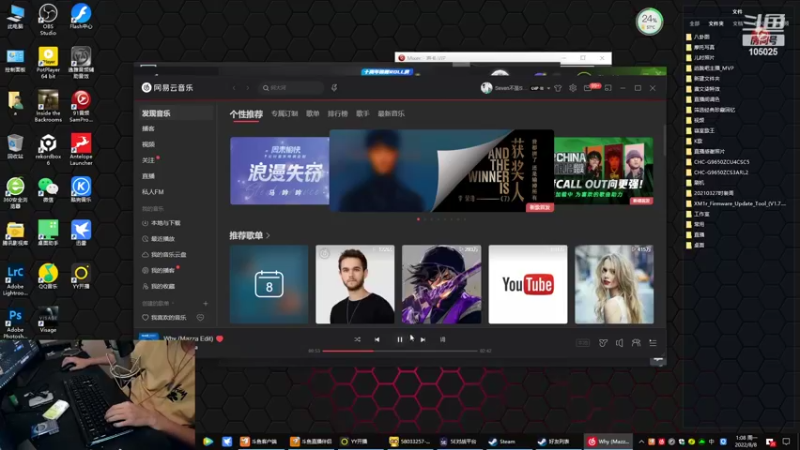Skip to the next track
Screen dimensions: 800x450
coord(423,339)
